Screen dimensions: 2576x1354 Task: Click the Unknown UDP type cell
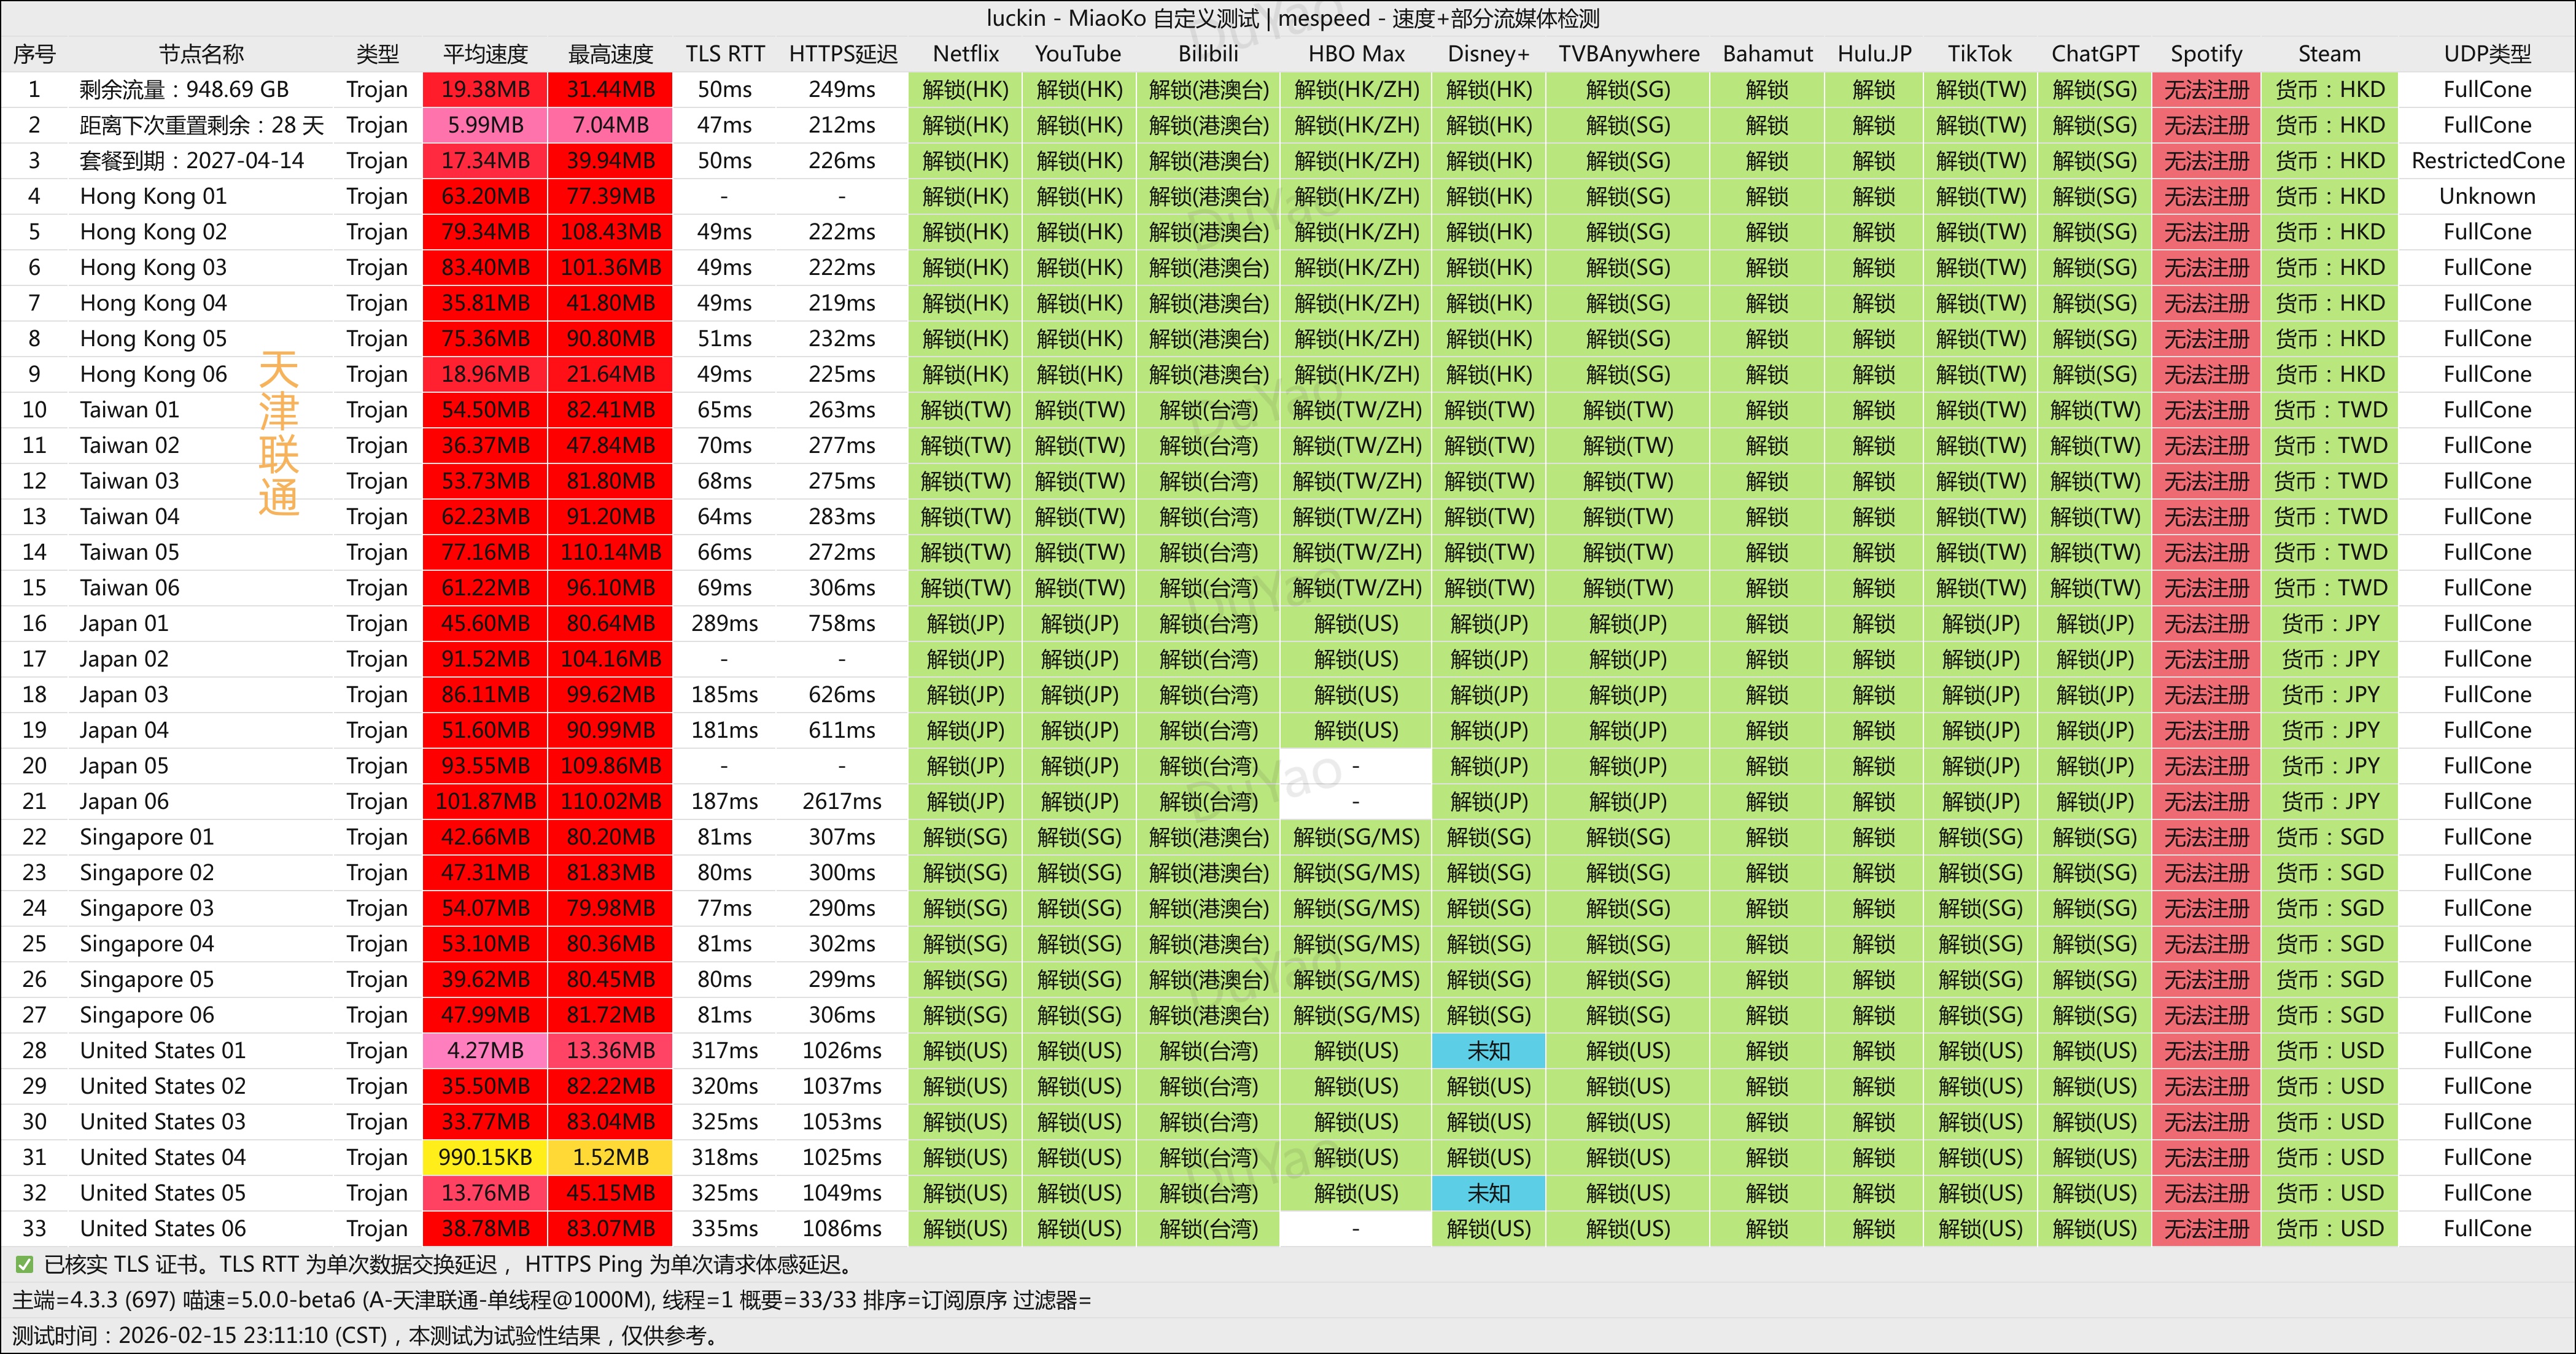pyautogui.click(x=2487, y=196)
